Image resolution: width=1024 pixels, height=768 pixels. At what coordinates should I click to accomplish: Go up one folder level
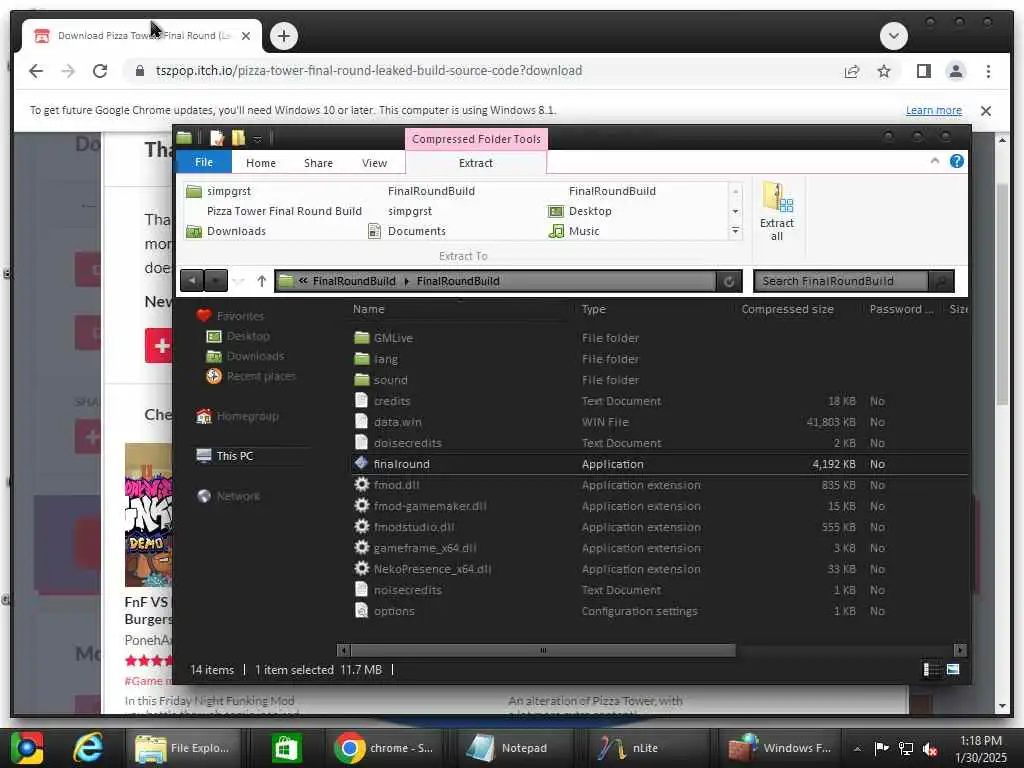(261, 281)
